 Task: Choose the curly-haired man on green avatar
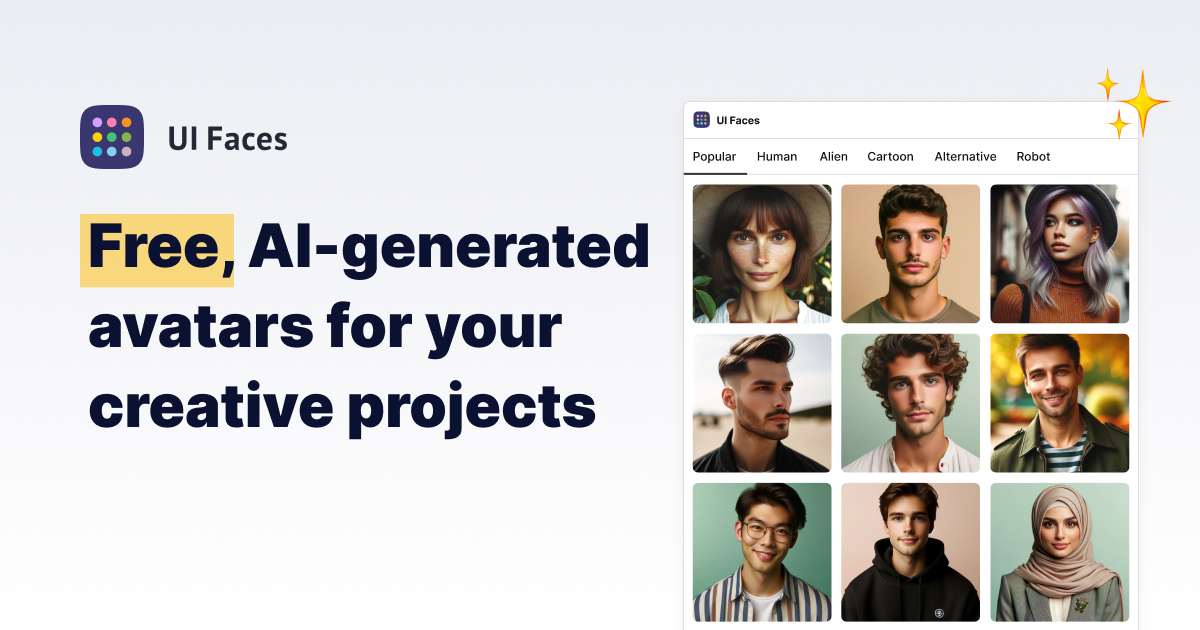(911, 403)
